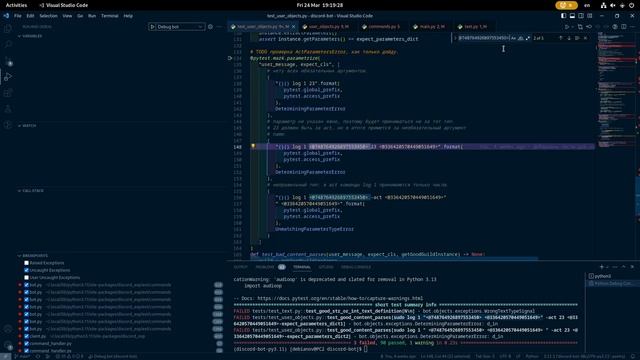Click Activities in top bar
This screenshot has height=360, width=640.
pyautogui.click(x=16, y=5)
